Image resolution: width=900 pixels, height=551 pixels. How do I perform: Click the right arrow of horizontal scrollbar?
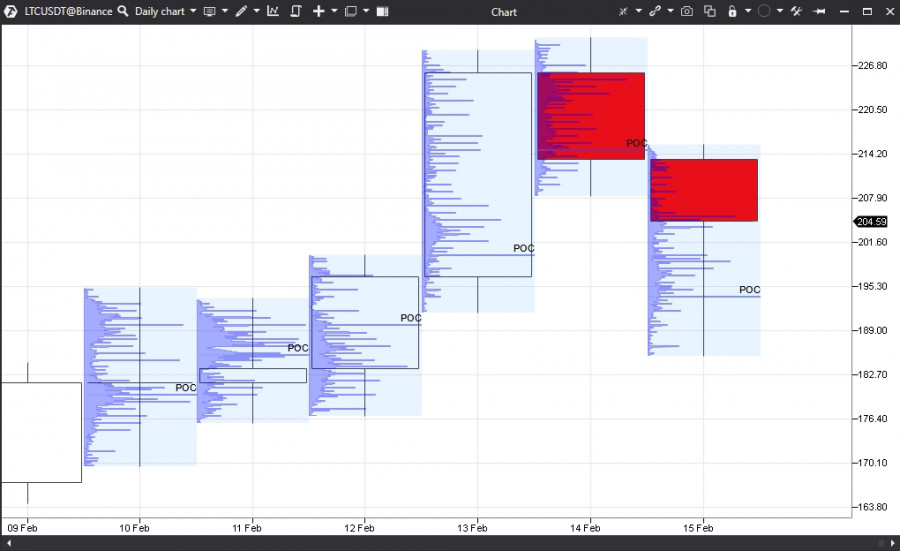click(x=893, y=543)
